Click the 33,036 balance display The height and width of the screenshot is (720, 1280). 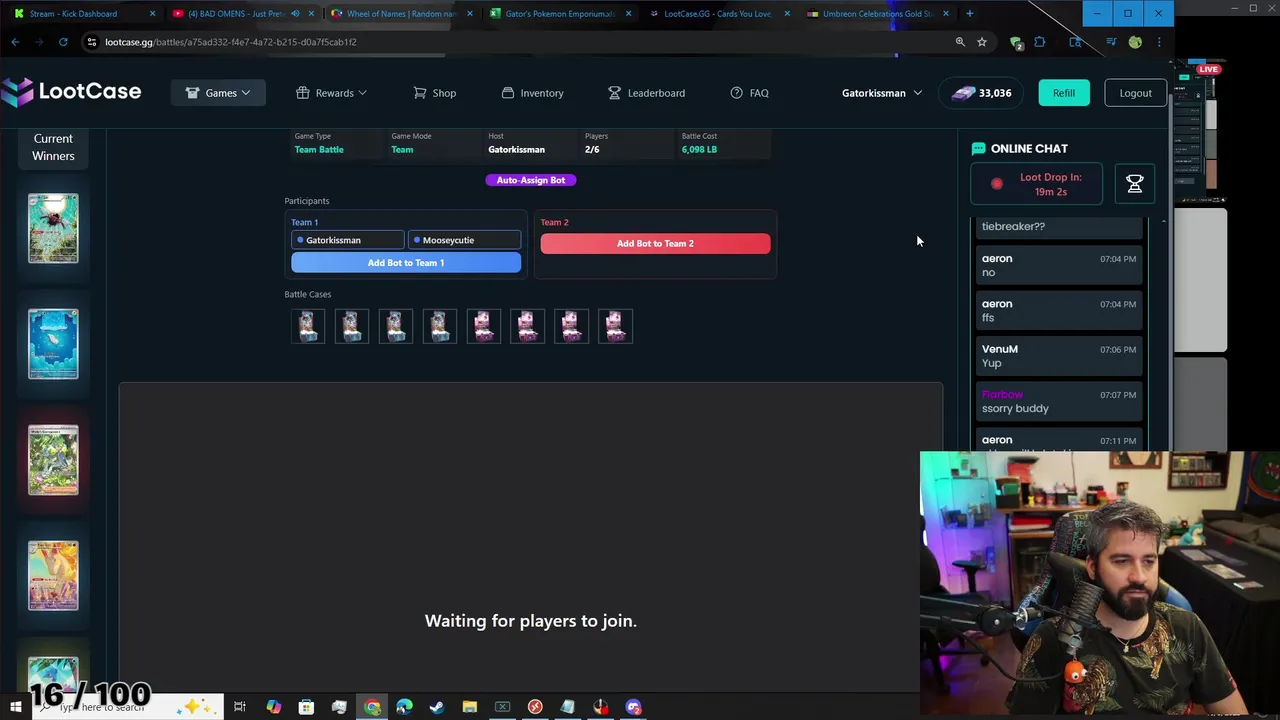coord(980,93)
